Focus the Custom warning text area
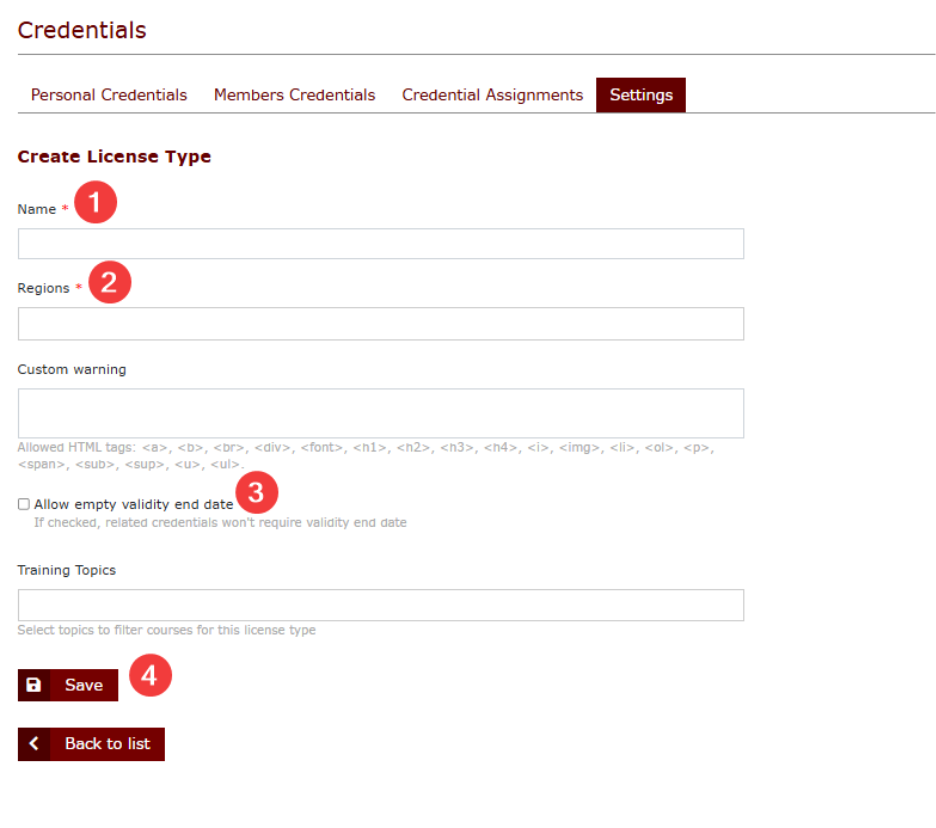Viewport: 936px width, 828px height. pyautogui.click(x=380, y=413)
